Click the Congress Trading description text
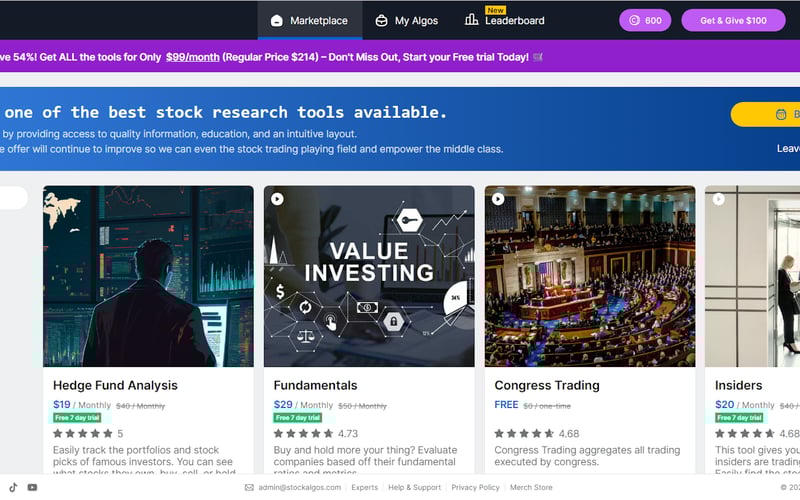Image resolution: width=800 pixels, height=500 pixels. pyautogui.click(x=587, y=456)
